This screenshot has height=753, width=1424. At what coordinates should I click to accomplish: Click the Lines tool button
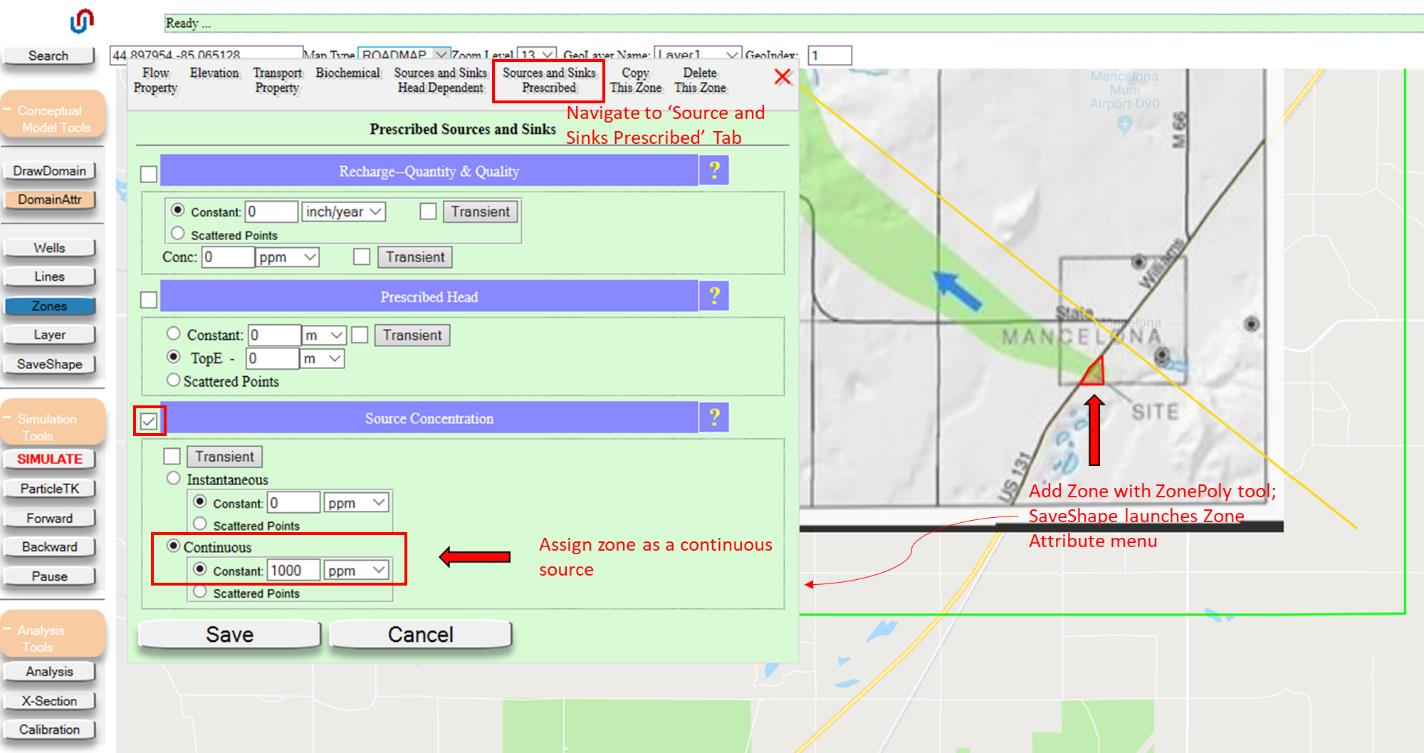pyautogui.click(x=49, y=277)
